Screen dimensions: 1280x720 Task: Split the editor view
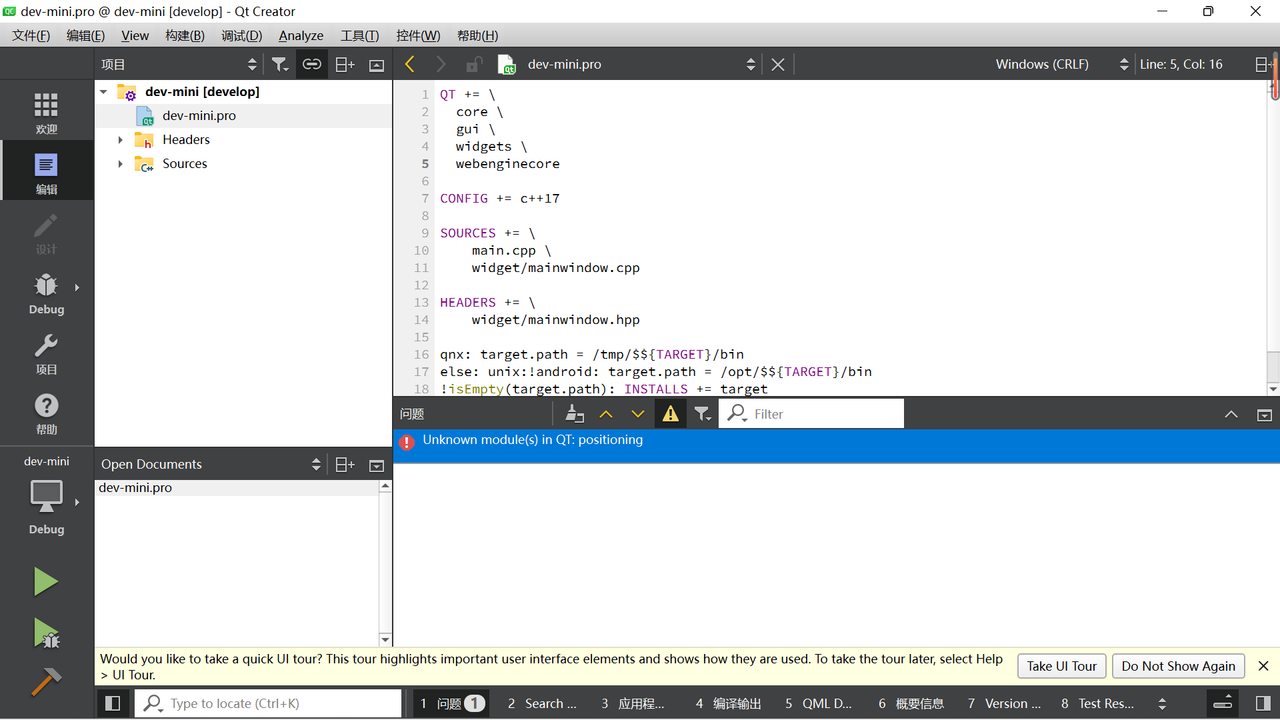tap(1264, 64)
